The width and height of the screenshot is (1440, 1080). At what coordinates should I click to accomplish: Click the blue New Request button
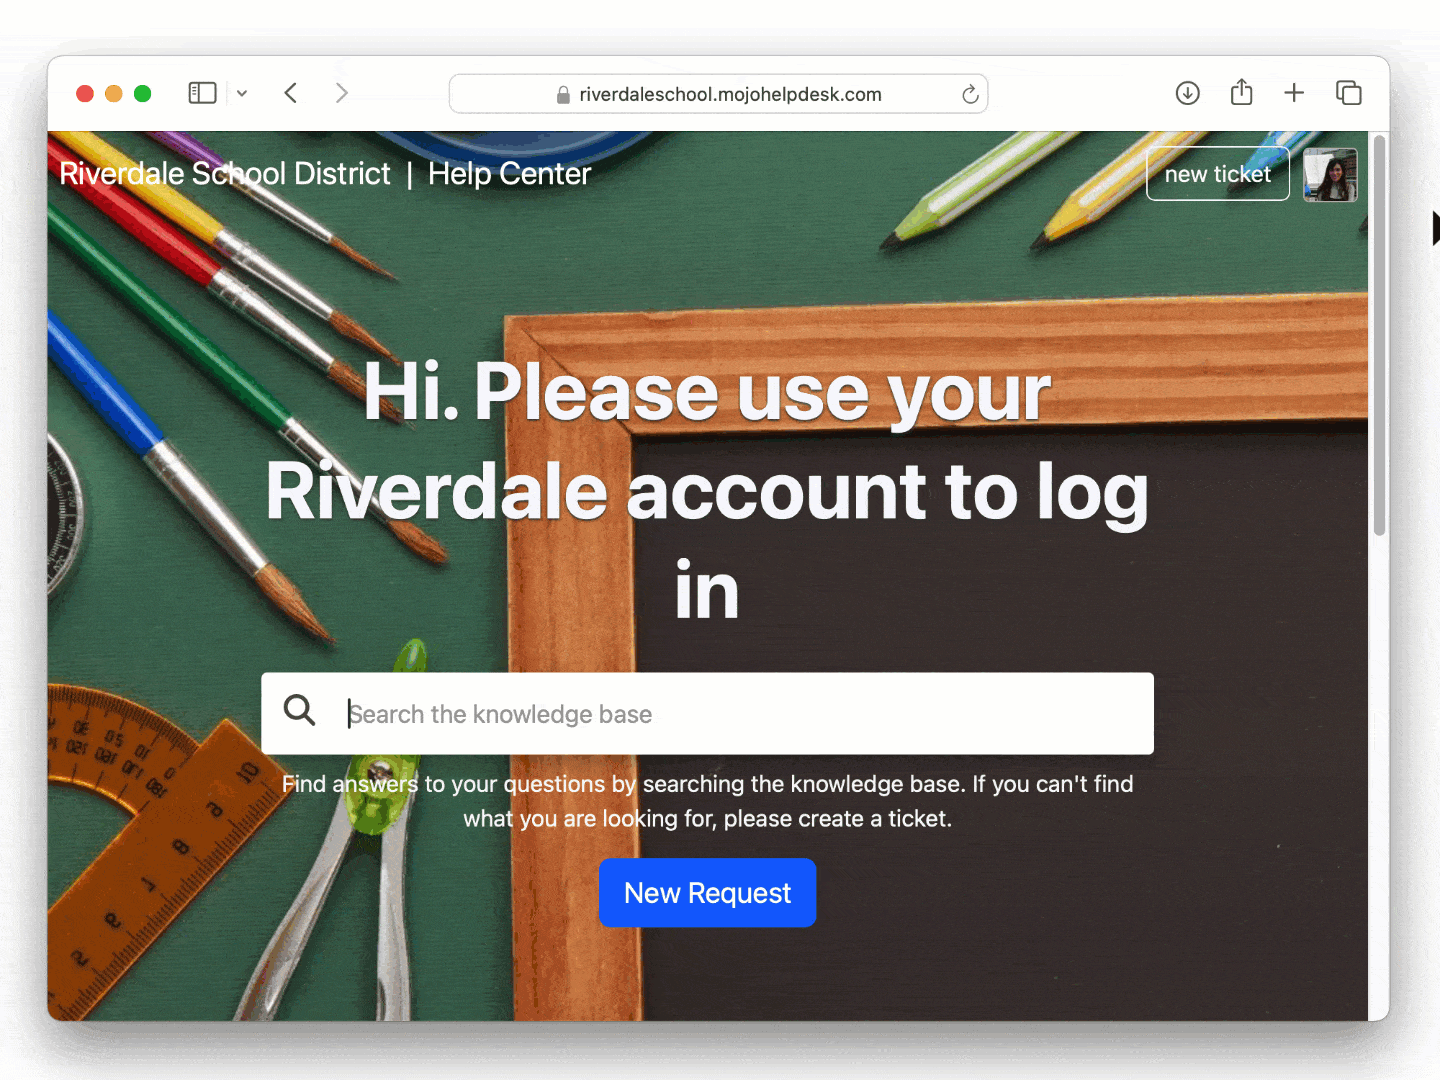[707, 893]
